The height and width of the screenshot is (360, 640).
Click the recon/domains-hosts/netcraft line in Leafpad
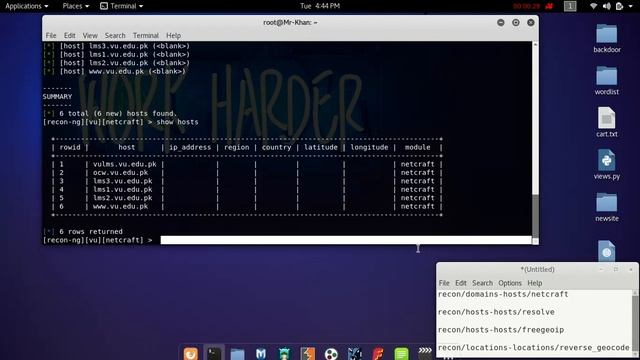(503, 294)
